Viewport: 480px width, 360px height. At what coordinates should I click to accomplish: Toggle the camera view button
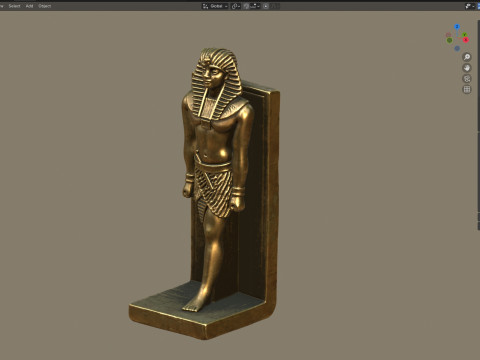(x=467, y=79)
